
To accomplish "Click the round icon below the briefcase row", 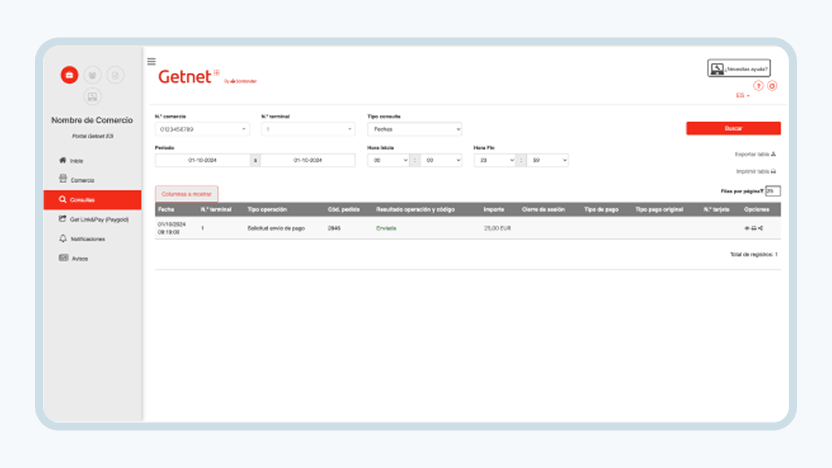I will [x=92, y=97].
